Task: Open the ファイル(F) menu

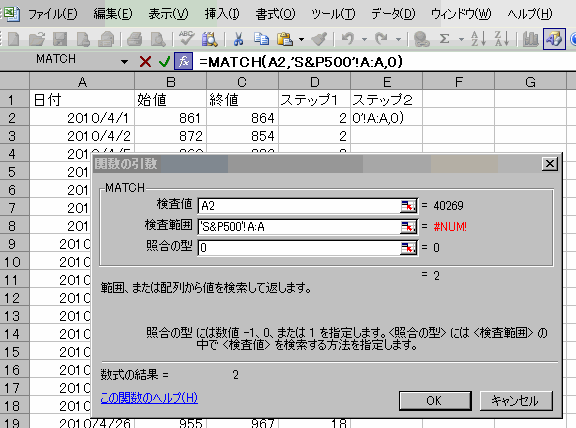Action: [x=53, y=14]
